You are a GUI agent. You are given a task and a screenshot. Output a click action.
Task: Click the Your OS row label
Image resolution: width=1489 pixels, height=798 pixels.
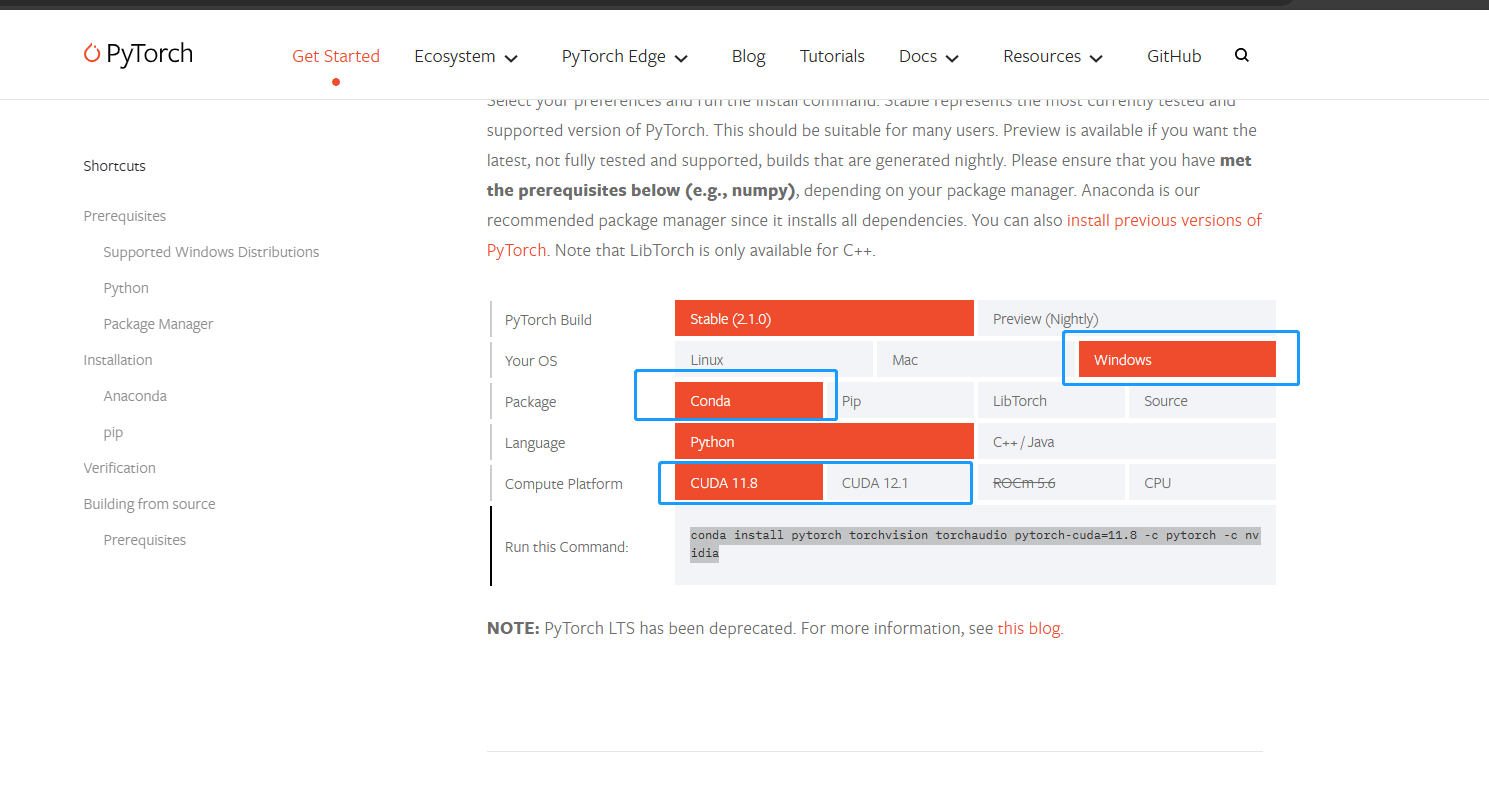pyautogui.click(x=531, y=361)
